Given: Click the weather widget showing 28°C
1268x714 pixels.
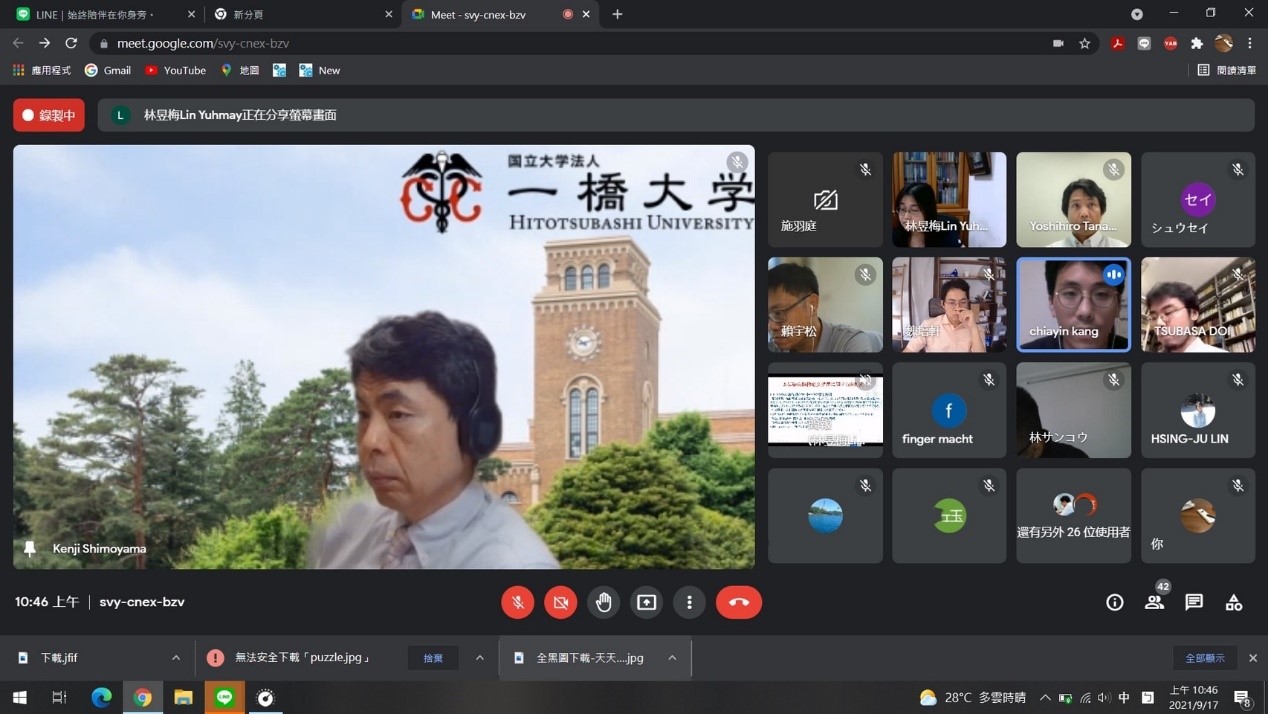Looking at the screenshot, I should click(x=973, y=697).
